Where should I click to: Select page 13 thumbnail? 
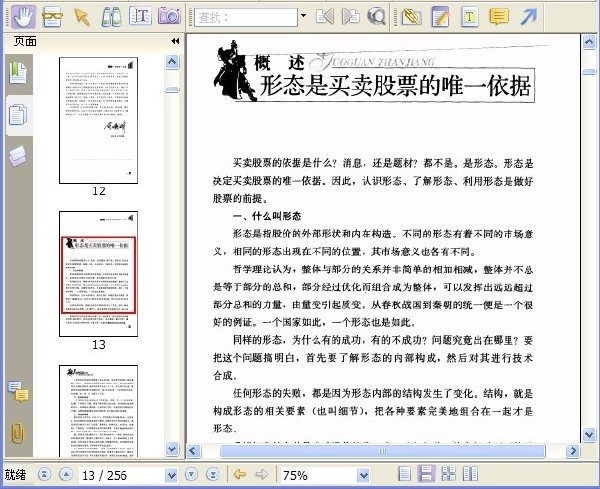98,274
